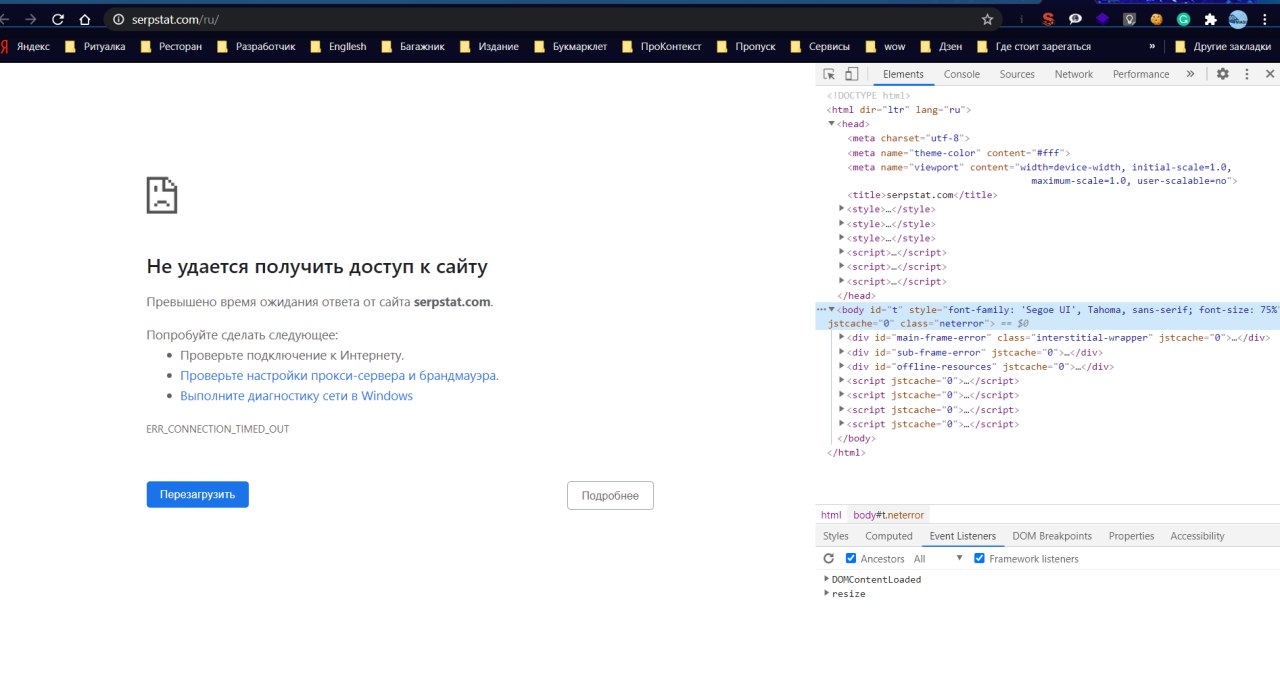Open the DOM Breakpoints tab
The width and height of the screenshot is (1280, 699).
[x=1052, y=536]
